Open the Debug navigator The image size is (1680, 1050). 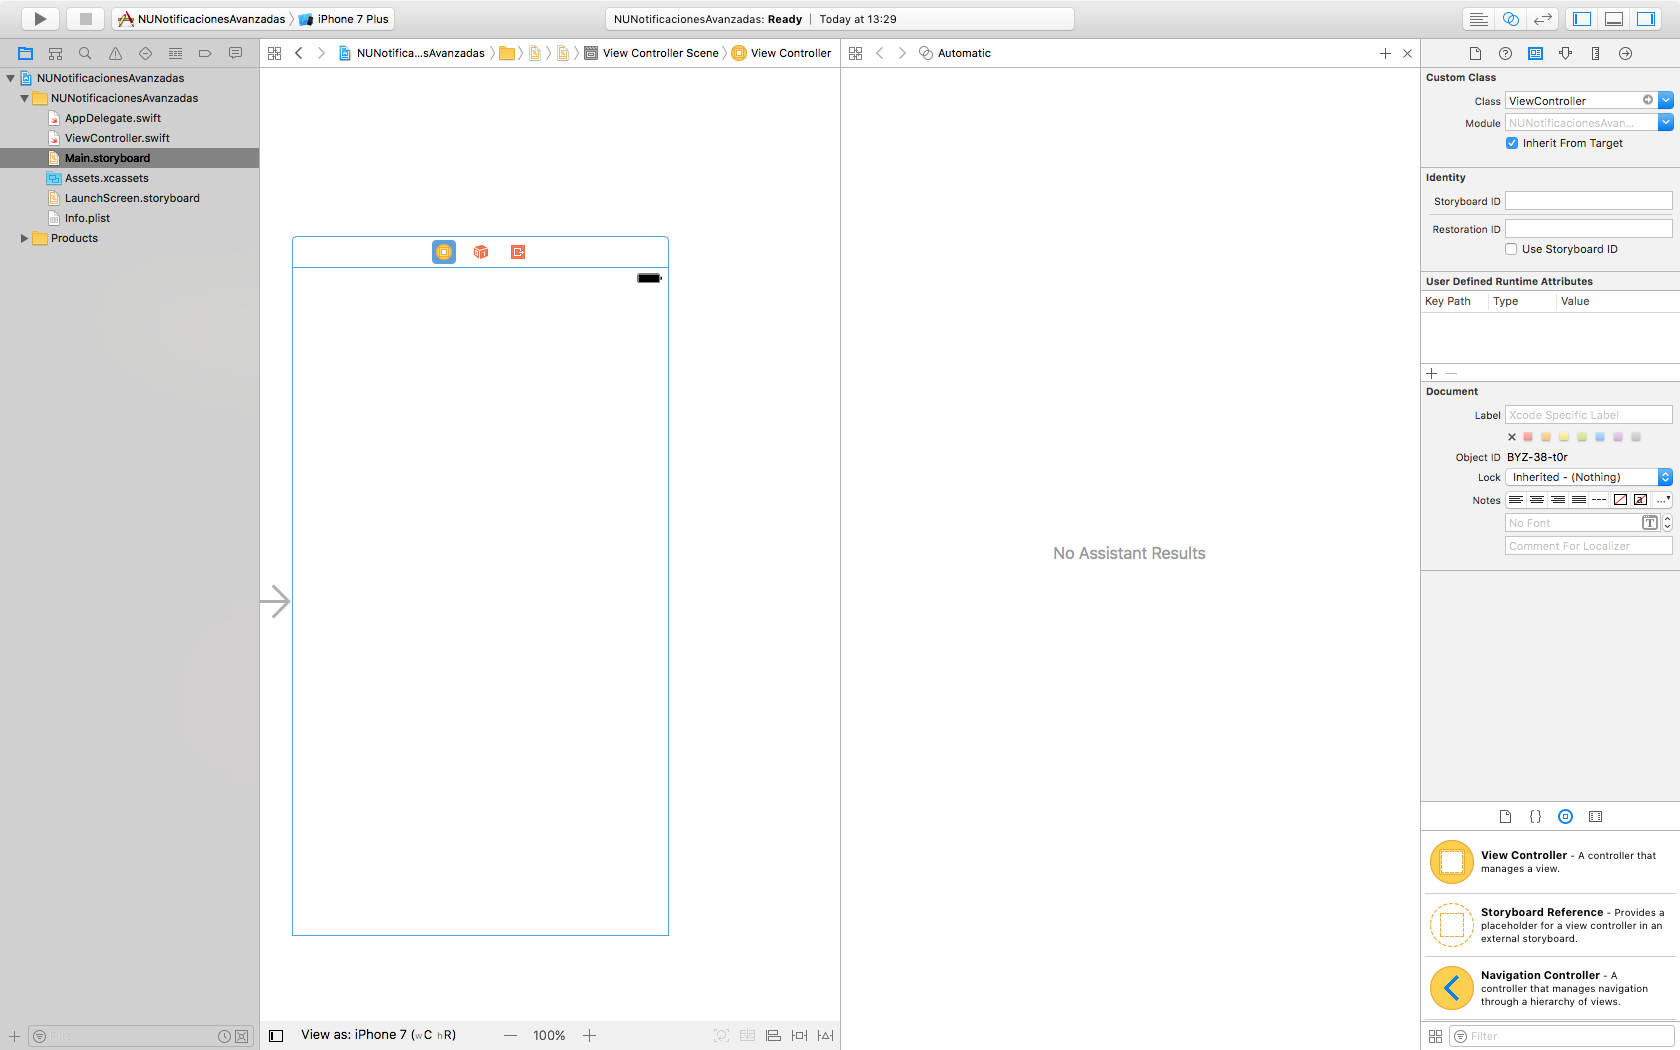pos(175,53)
